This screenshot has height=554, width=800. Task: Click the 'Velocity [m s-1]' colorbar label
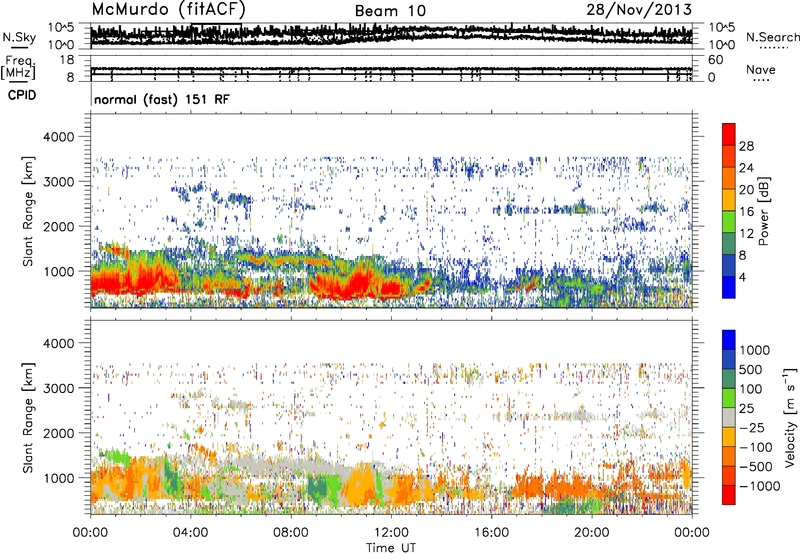click(x=790, y=417)
